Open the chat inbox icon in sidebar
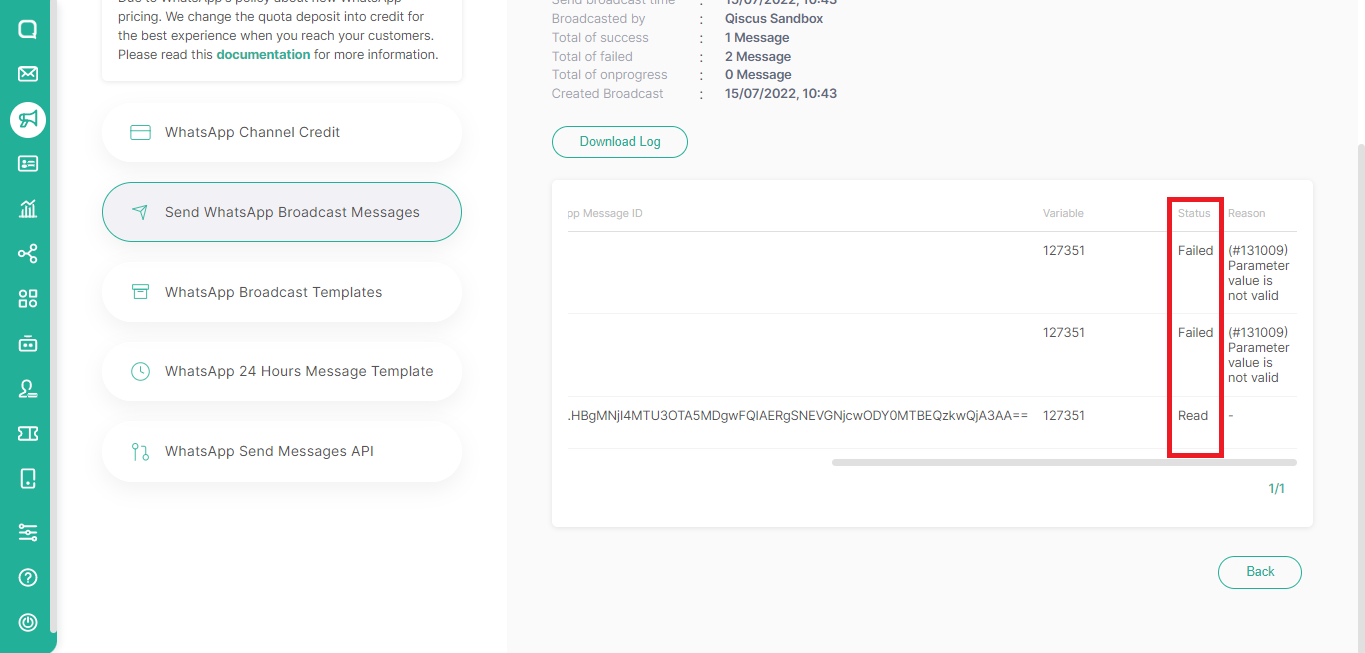 27,28
